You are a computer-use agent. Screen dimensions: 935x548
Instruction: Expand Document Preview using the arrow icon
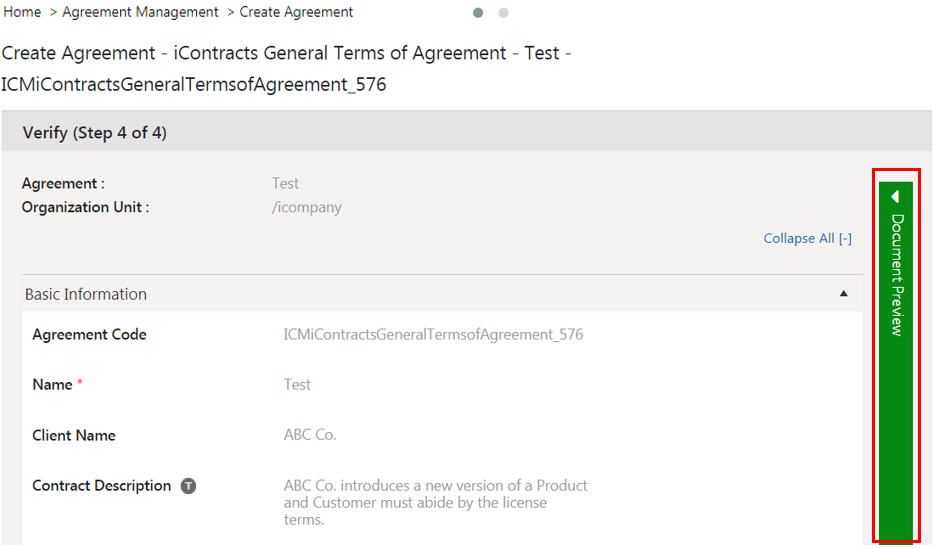(x=896, y=196)
